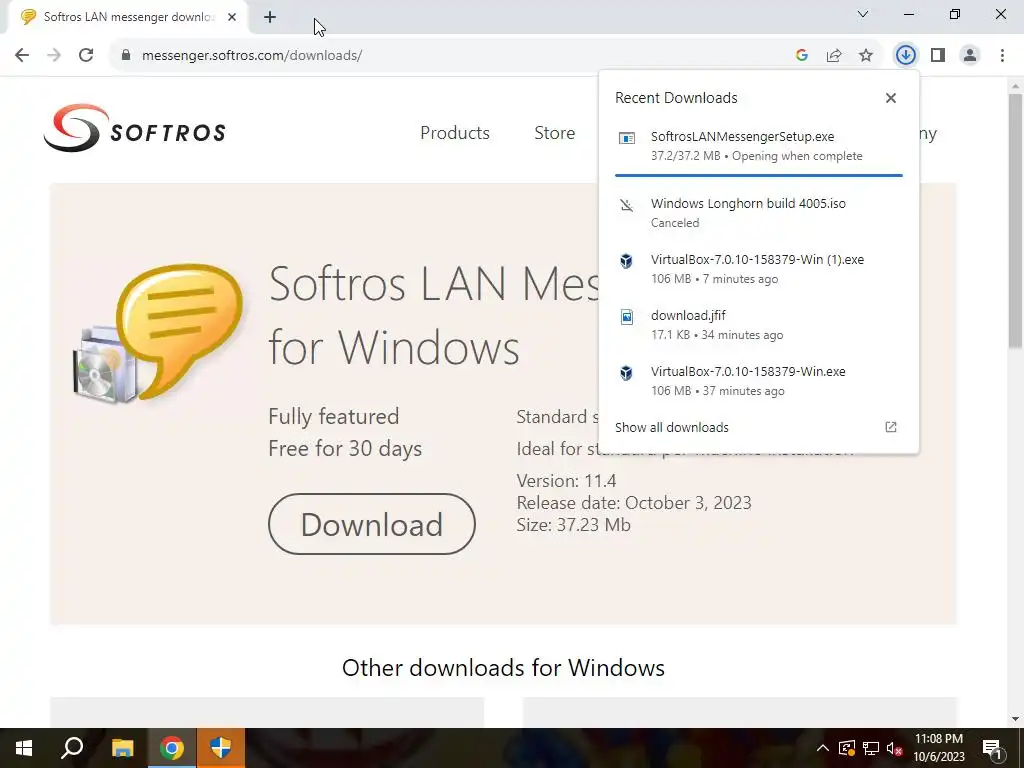
Task: Click the open-in-new-tab icon beside Show all downloads
Action: tap(891, 427)
